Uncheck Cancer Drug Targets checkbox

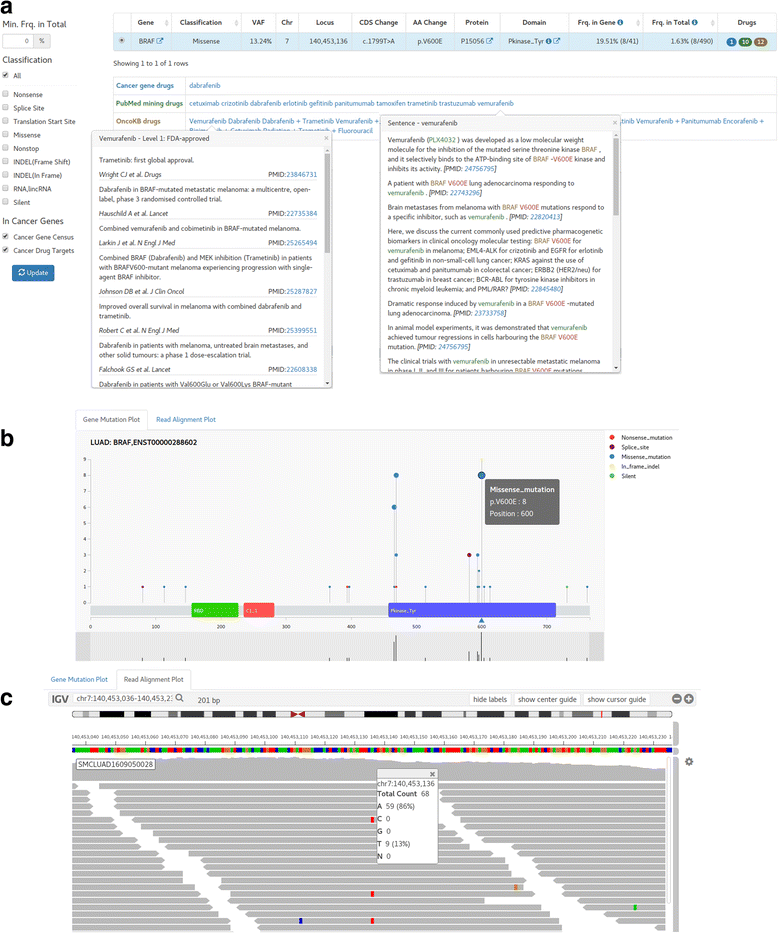click(x=5, y=250)
